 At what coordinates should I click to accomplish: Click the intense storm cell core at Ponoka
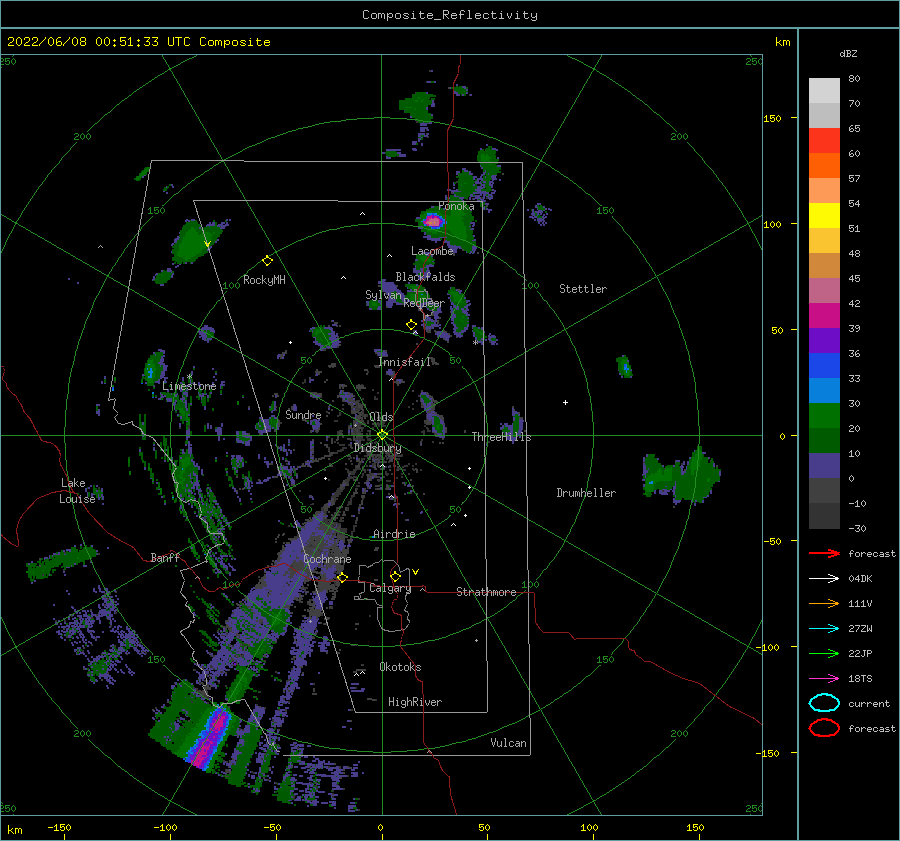point(433,220)
